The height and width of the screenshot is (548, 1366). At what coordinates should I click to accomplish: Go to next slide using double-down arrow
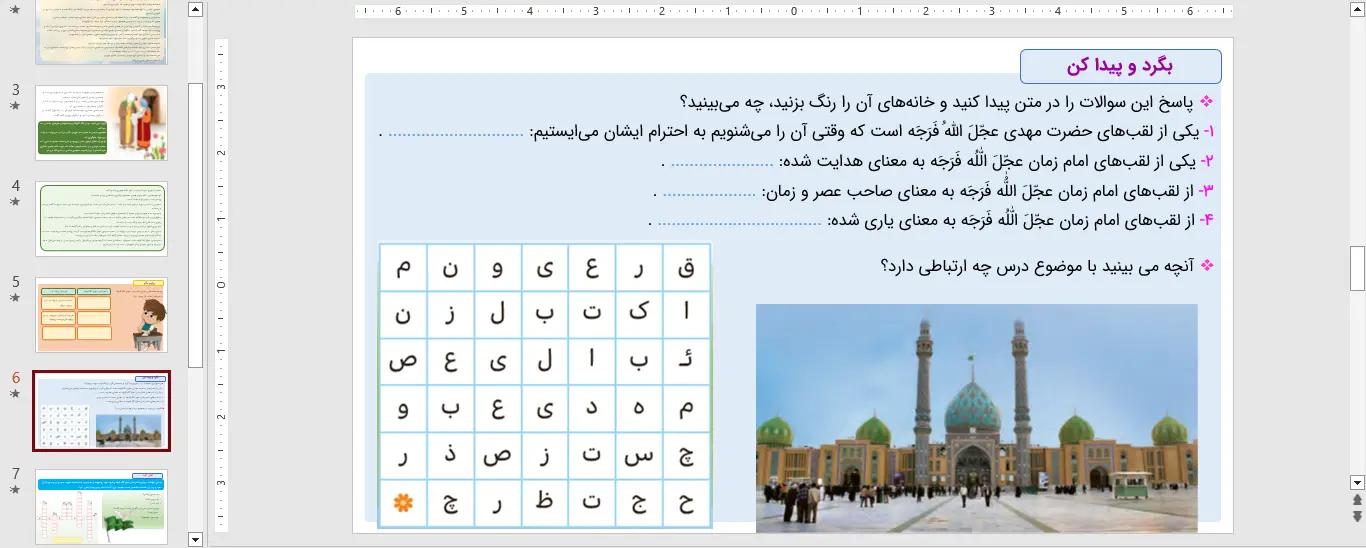click(x=1357, y=516)
